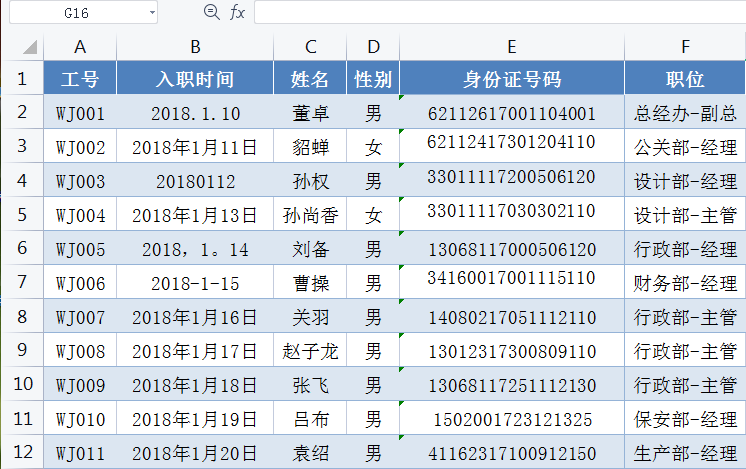The height and width of the screenshot is (469, 746).
Task: Select row 12 header
Action: (x=22, y=452)
